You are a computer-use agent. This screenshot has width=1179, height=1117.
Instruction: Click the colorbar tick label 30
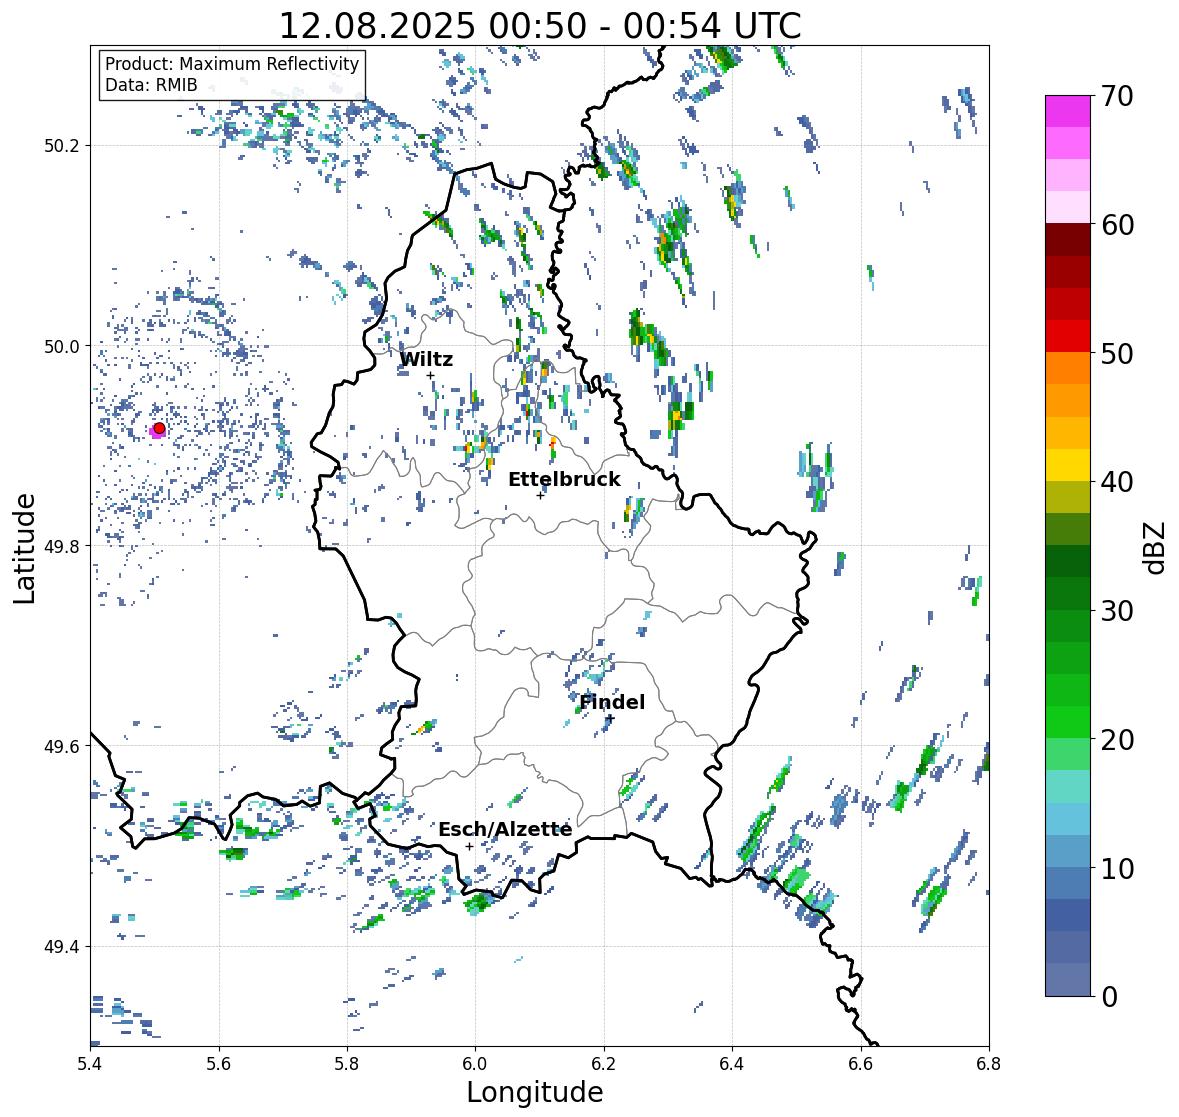pos(1117,611)
